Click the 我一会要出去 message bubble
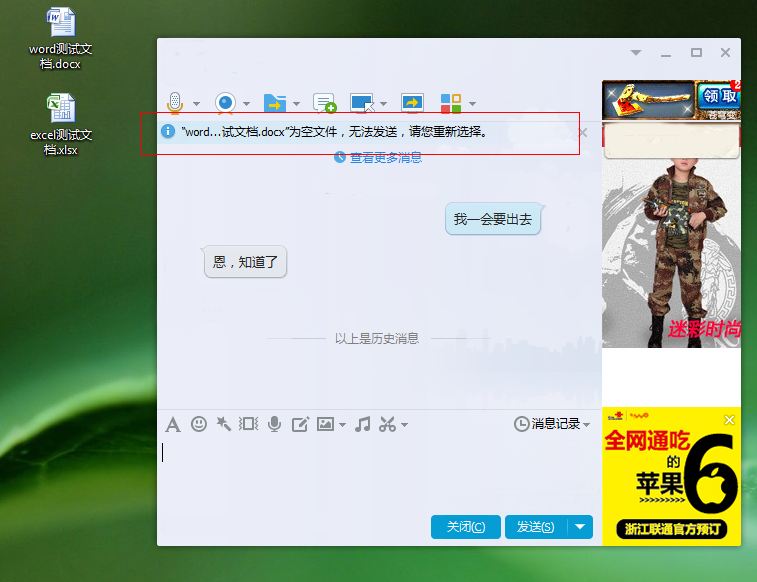The width and height of the screenshot is (757, 582). point(493,219)
